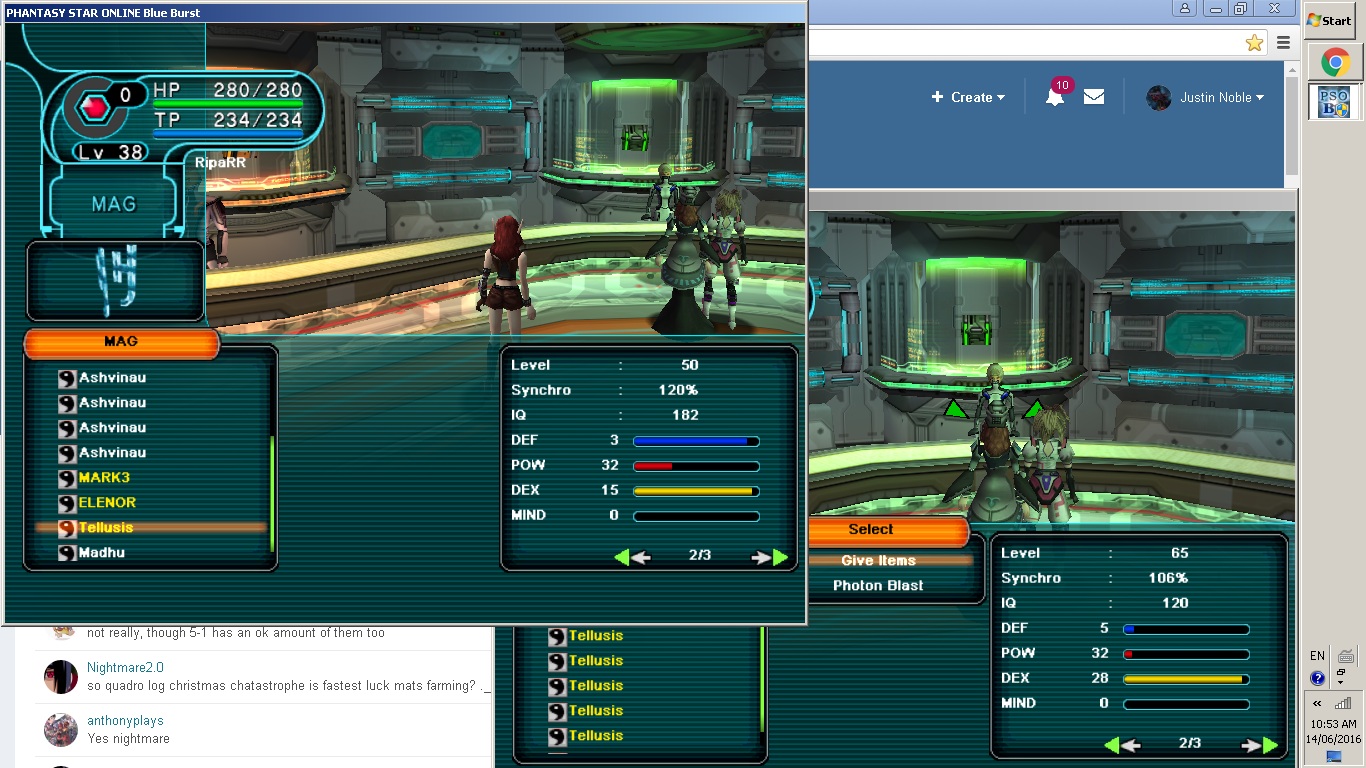Click the 2/3 page indicator in game window
This screenshot has height=768, width=1366.
coord(700,556)
